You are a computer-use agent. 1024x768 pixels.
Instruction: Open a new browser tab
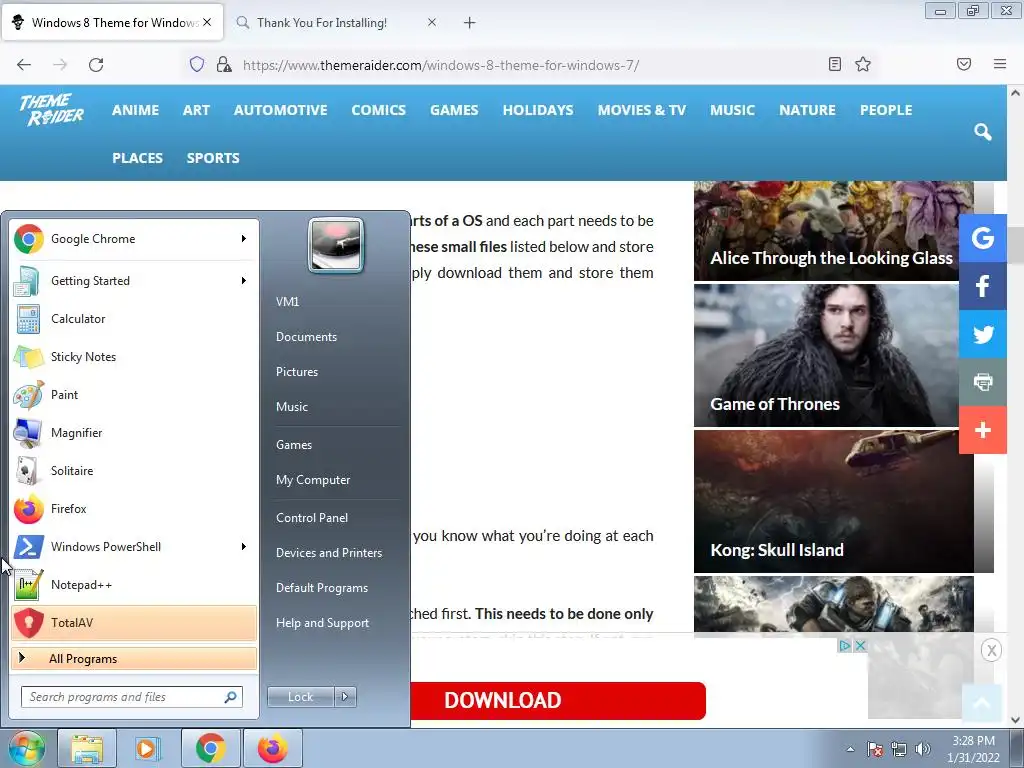(x=470, y=23)
